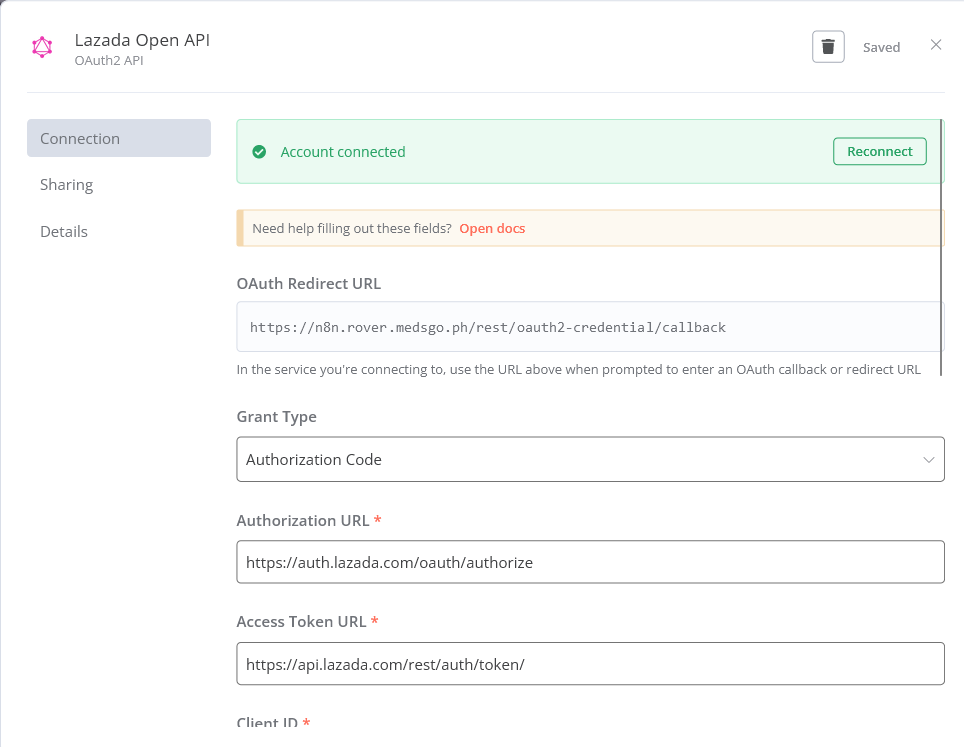Expand the Grant Type dropdown
964x747 pixels.
tap(590, 459)
